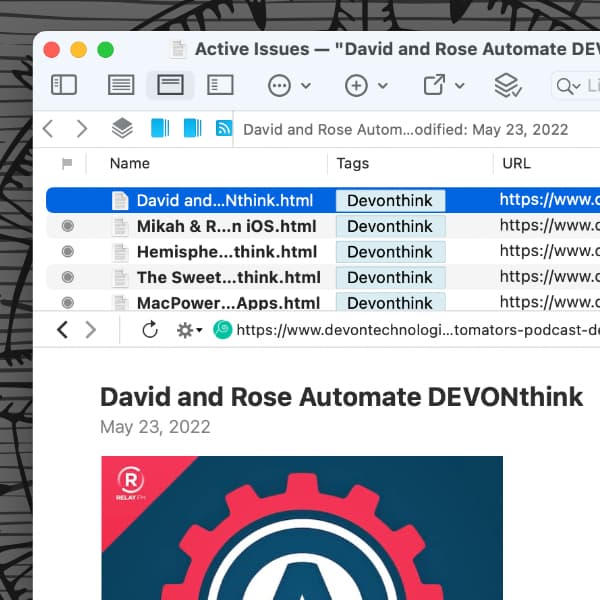The width and height of the screenshot is (600, 600).
Task: Open URL of Hemisphe...think.html row
Action: pos(549,251)
